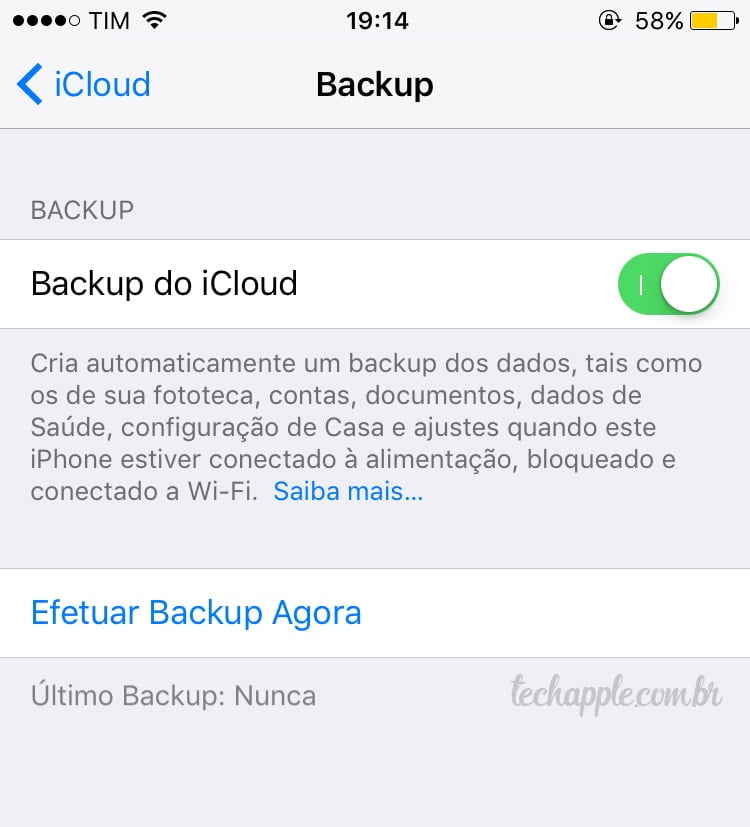Tap Efetuar Backup Agora

coord(196,612)
